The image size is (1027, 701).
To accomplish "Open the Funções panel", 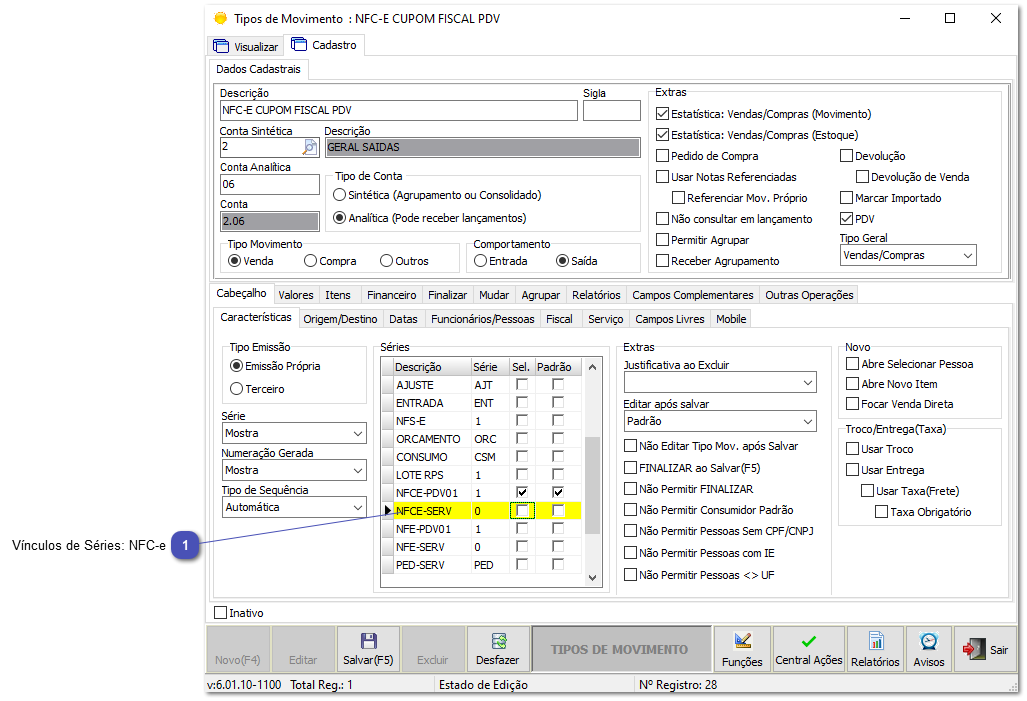I will [x=742, y=649].
